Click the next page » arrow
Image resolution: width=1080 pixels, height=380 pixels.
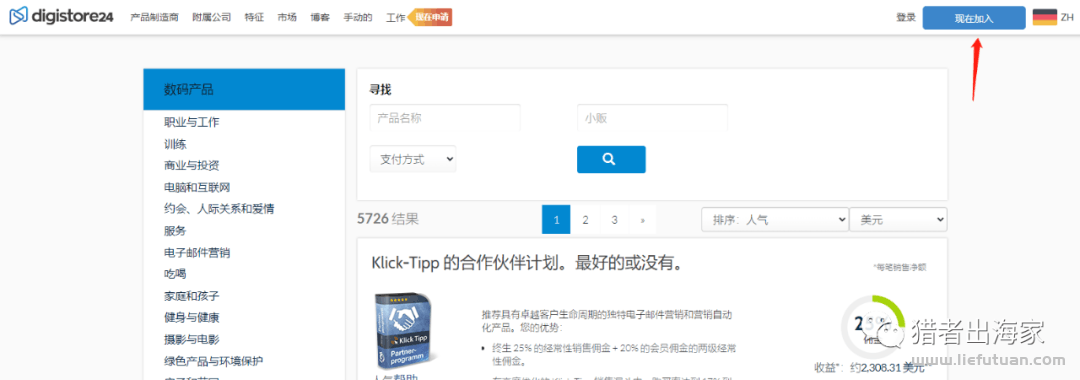pos(642,220)
